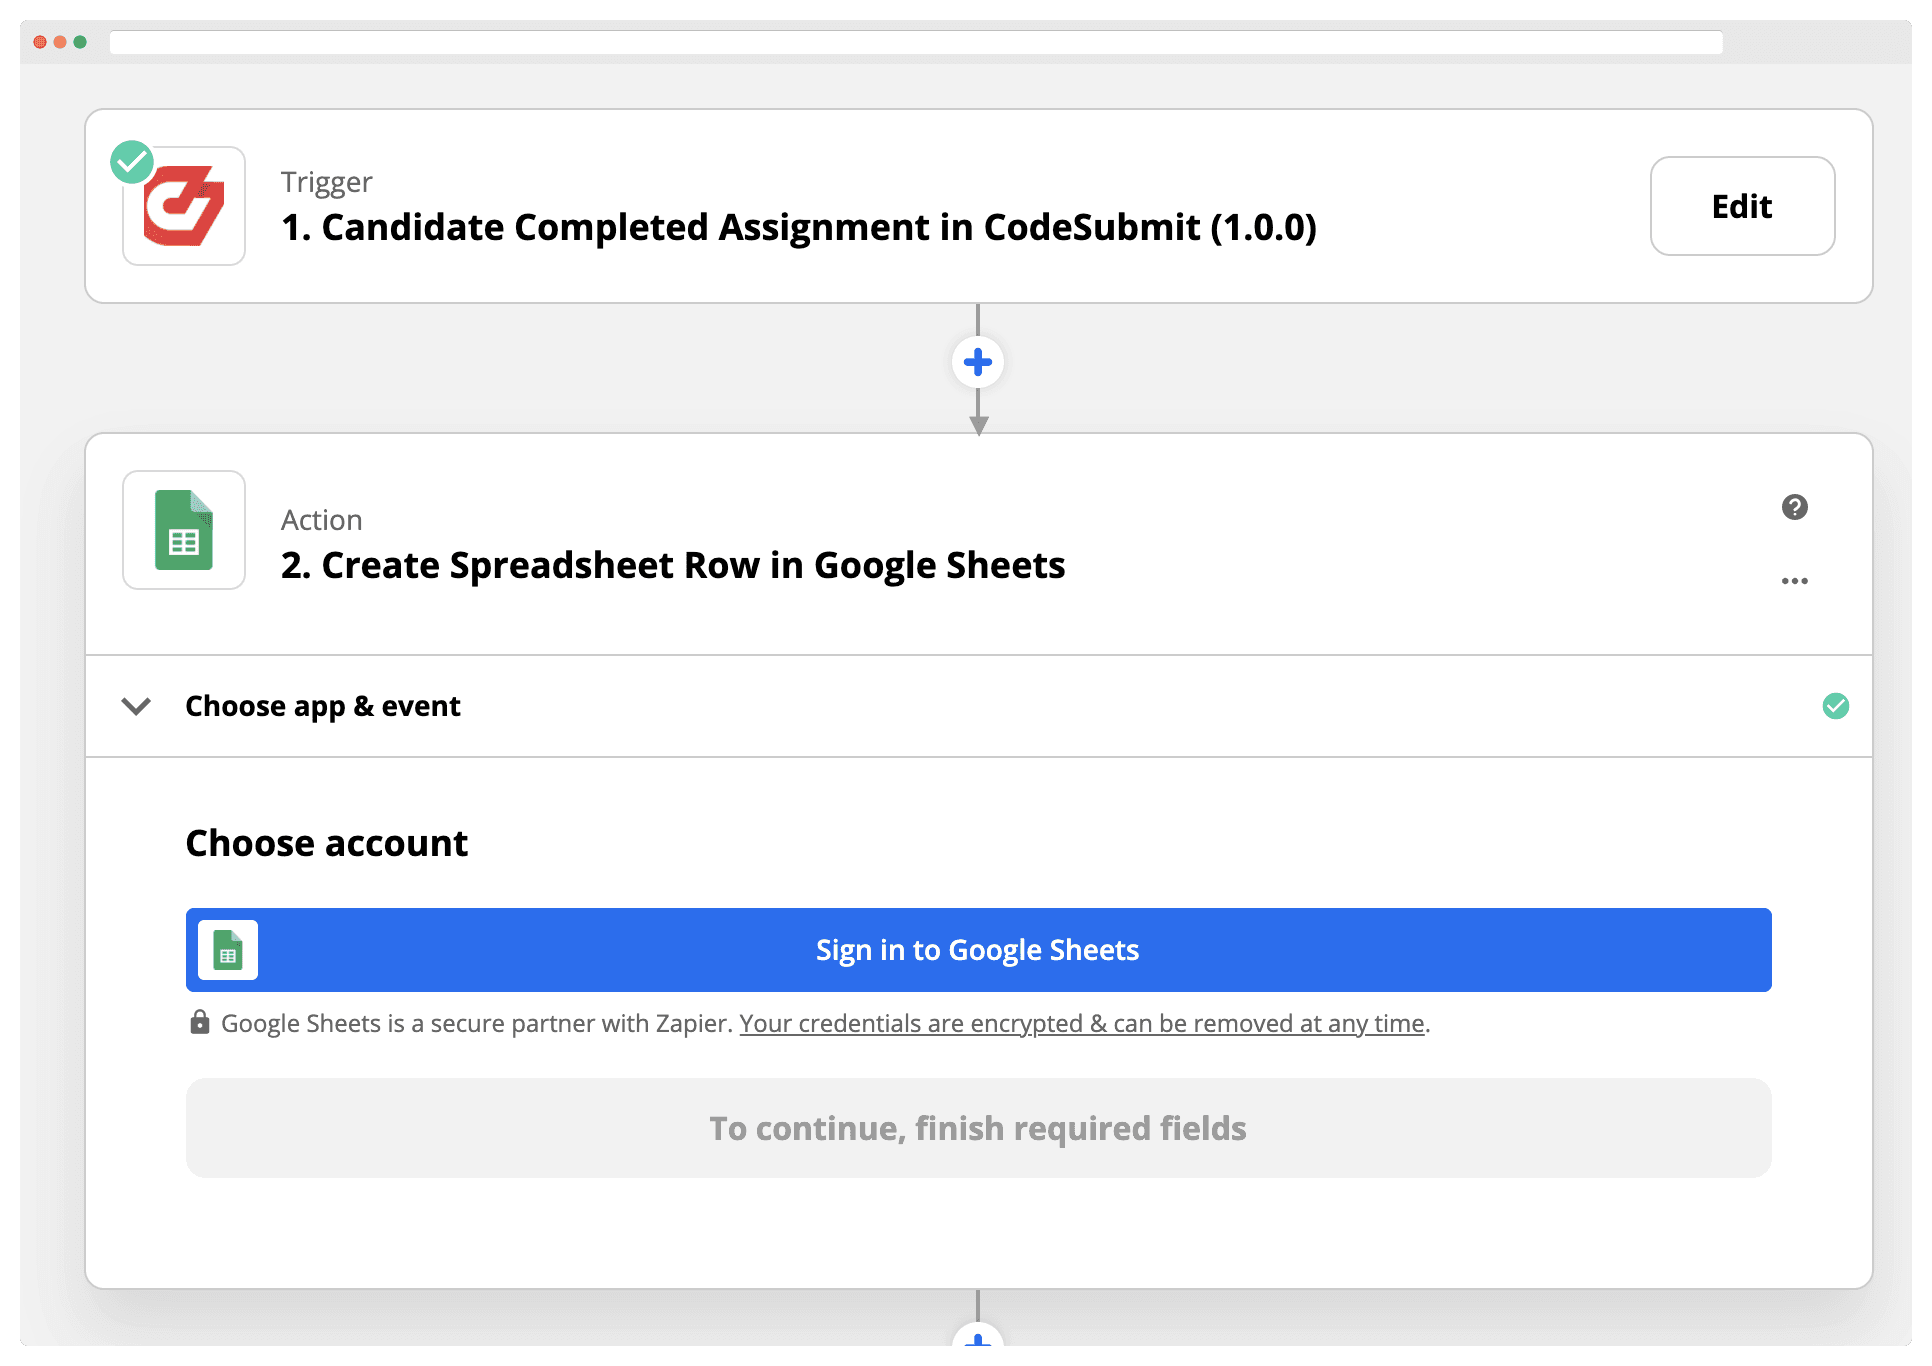Open help via the question mark icon
The height and width of the screenshot is (1366, 1932).
coord(1795,507)
